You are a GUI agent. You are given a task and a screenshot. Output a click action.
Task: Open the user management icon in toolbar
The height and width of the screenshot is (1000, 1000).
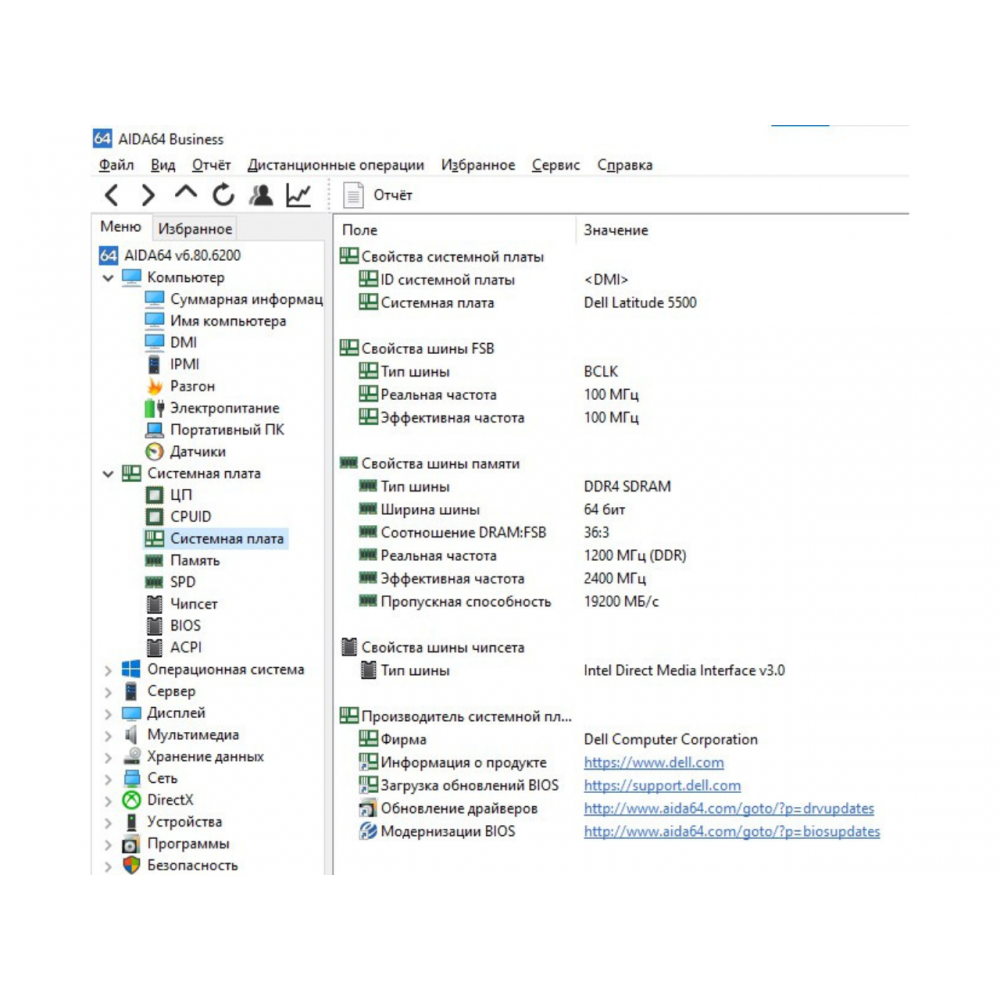pos(261,195)
